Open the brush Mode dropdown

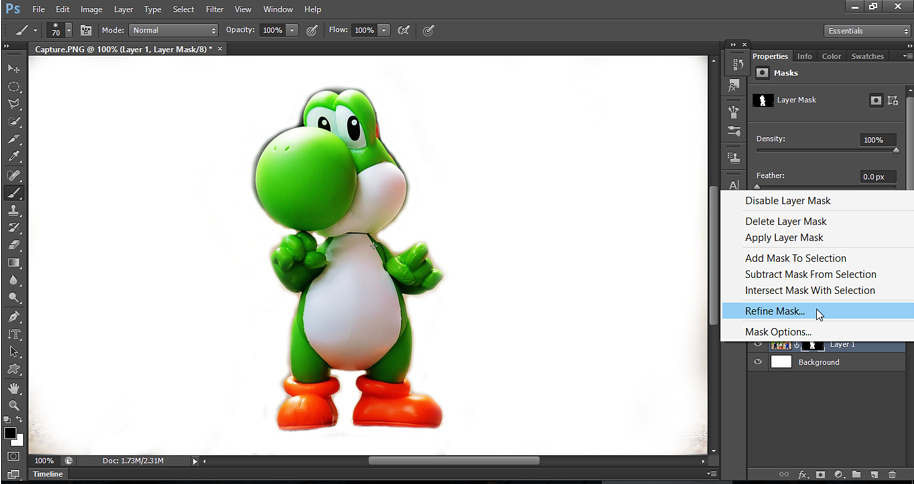[x=173, y=30]
